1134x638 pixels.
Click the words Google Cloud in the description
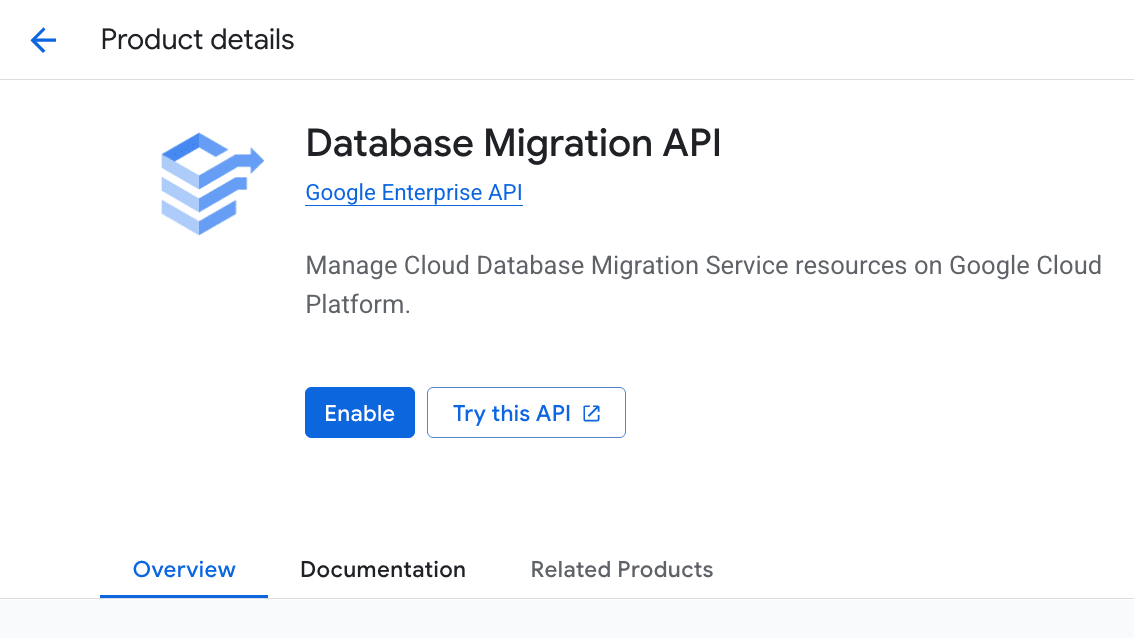(1025, 266)
